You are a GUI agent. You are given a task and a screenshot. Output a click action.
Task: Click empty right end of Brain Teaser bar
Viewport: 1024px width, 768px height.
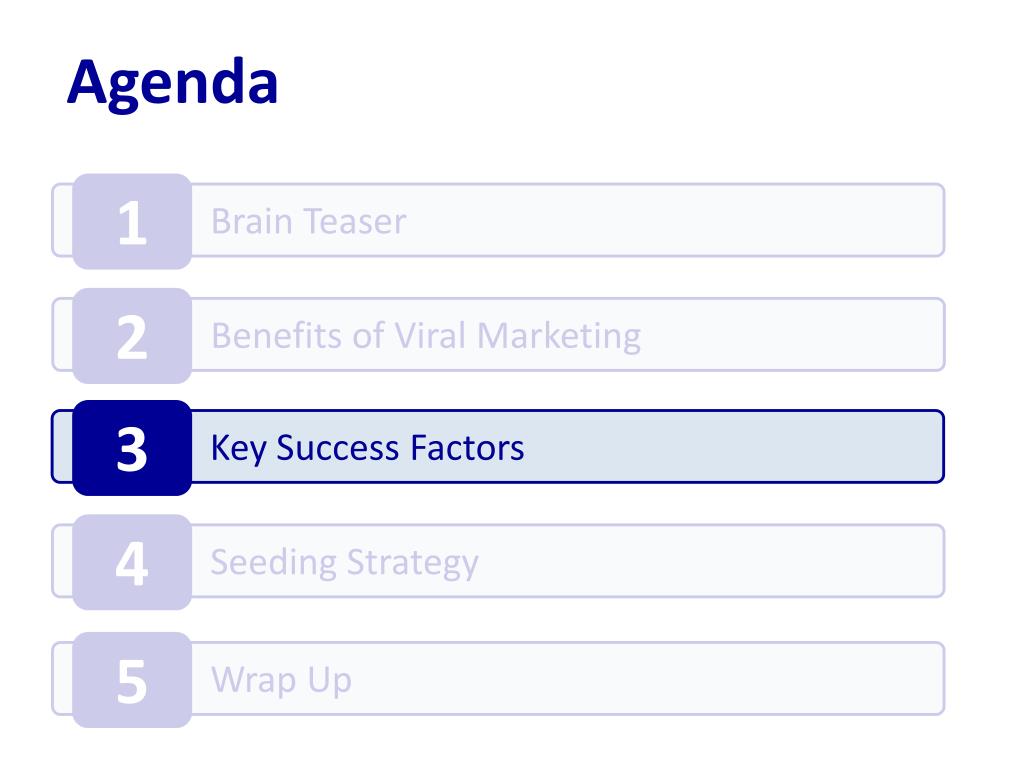click(679, 221)
